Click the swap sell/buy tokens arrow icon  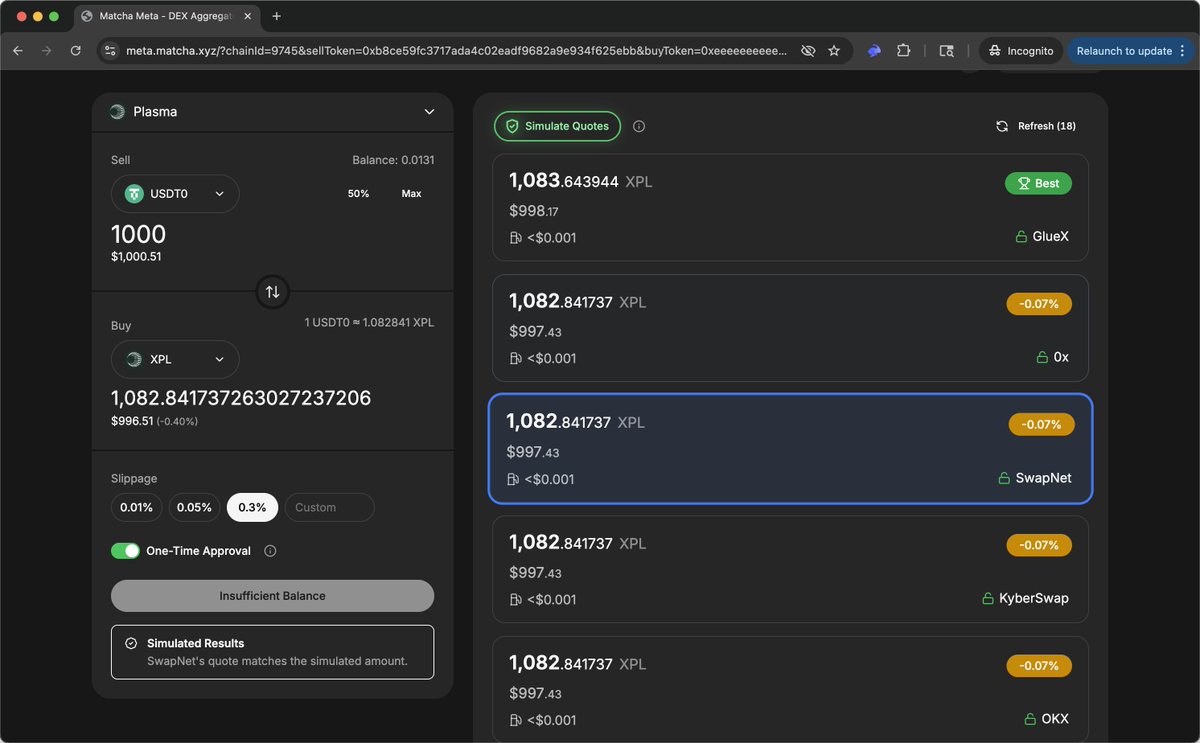272,292
